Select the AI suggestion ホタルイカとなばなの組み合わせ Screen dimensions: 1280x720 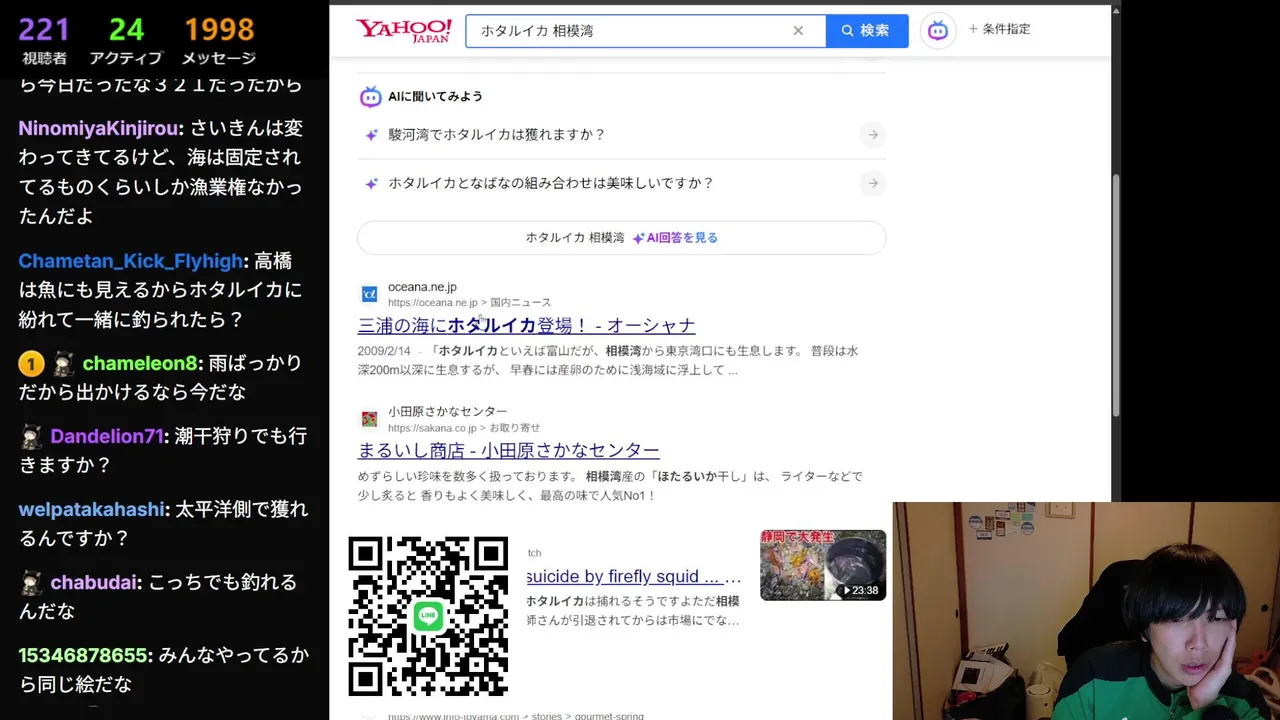(x=551, y=183)
